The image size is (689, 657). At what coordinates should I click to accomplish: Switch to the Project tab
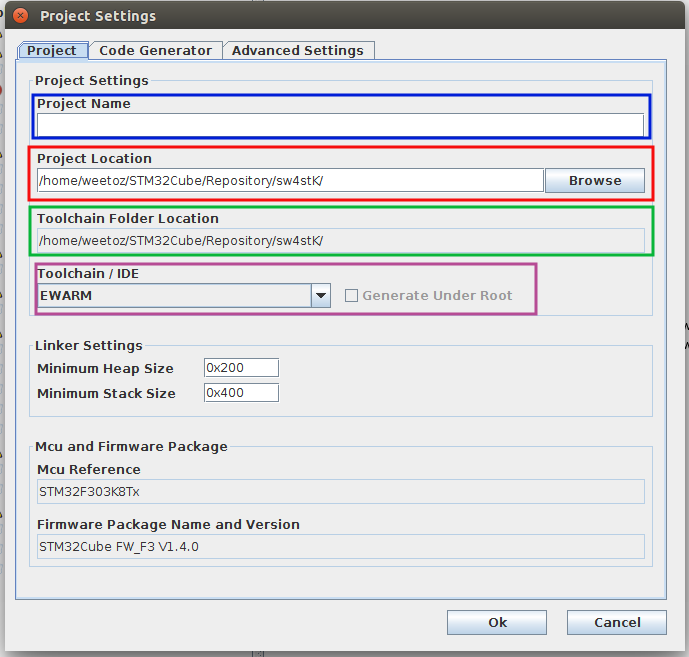click(x=52, y=51)
